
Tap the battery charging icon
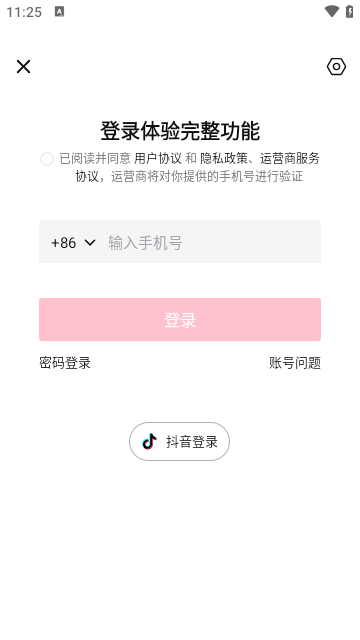(350, 11)
